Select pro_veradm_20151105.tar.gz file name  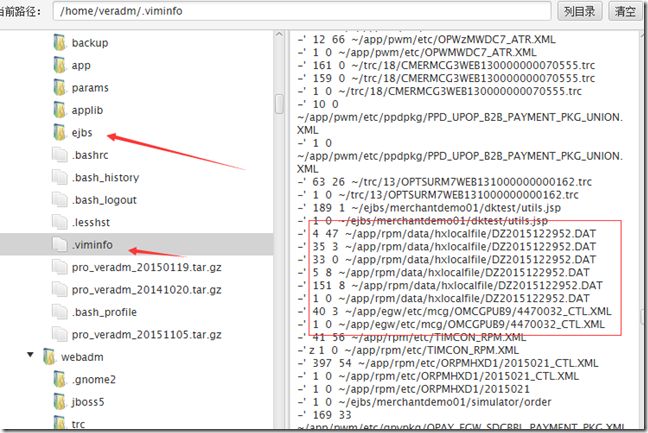click(146, 334)
